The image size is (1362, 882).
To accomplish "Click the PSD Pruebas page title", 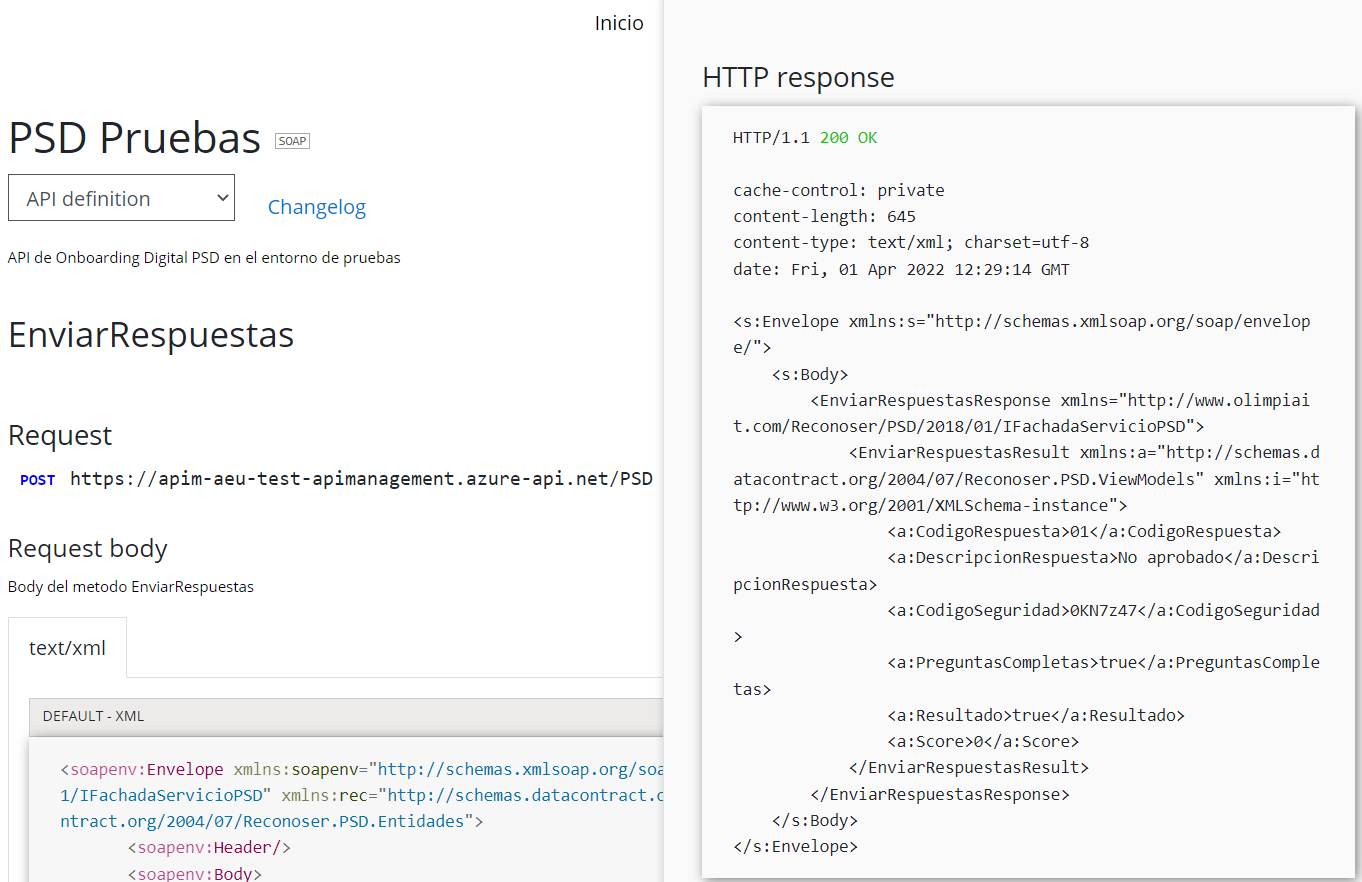I will tap(134, 138).
